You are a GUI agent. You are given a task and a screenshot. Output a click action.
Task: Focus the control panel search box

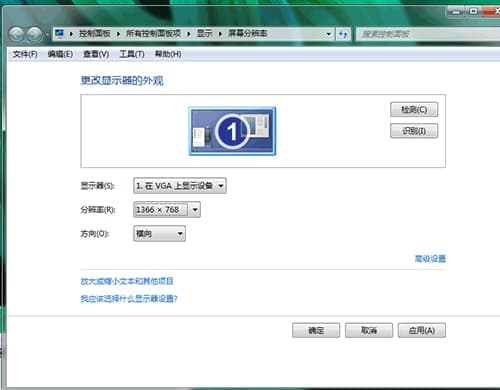click(x=428, y=34)
